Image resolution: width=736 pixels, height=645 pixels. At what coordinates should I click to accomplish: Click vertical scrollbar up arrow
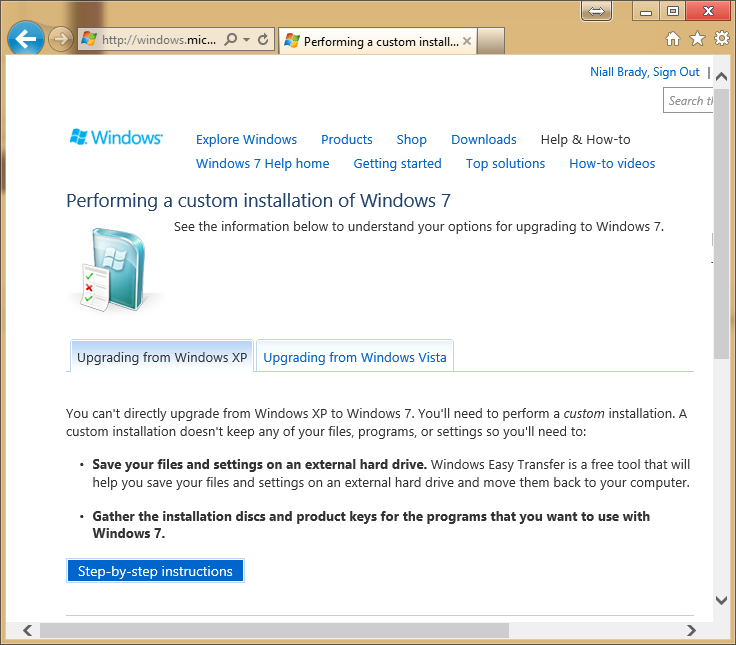tap(721, 76)
